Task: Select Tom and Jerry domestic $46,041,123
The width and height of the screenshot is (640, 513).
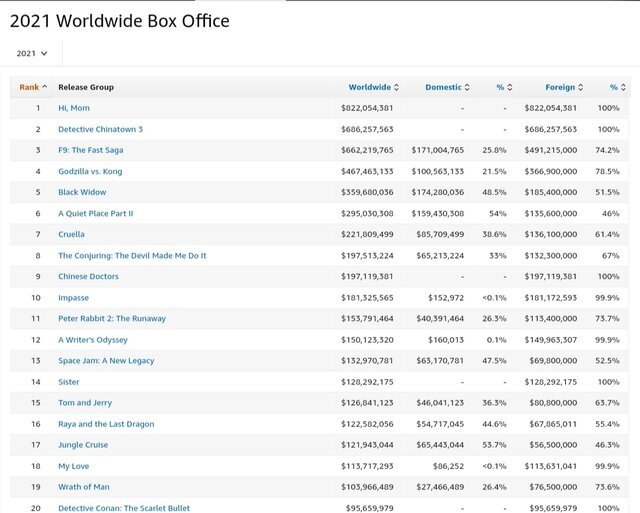Action: pos(440,403)
